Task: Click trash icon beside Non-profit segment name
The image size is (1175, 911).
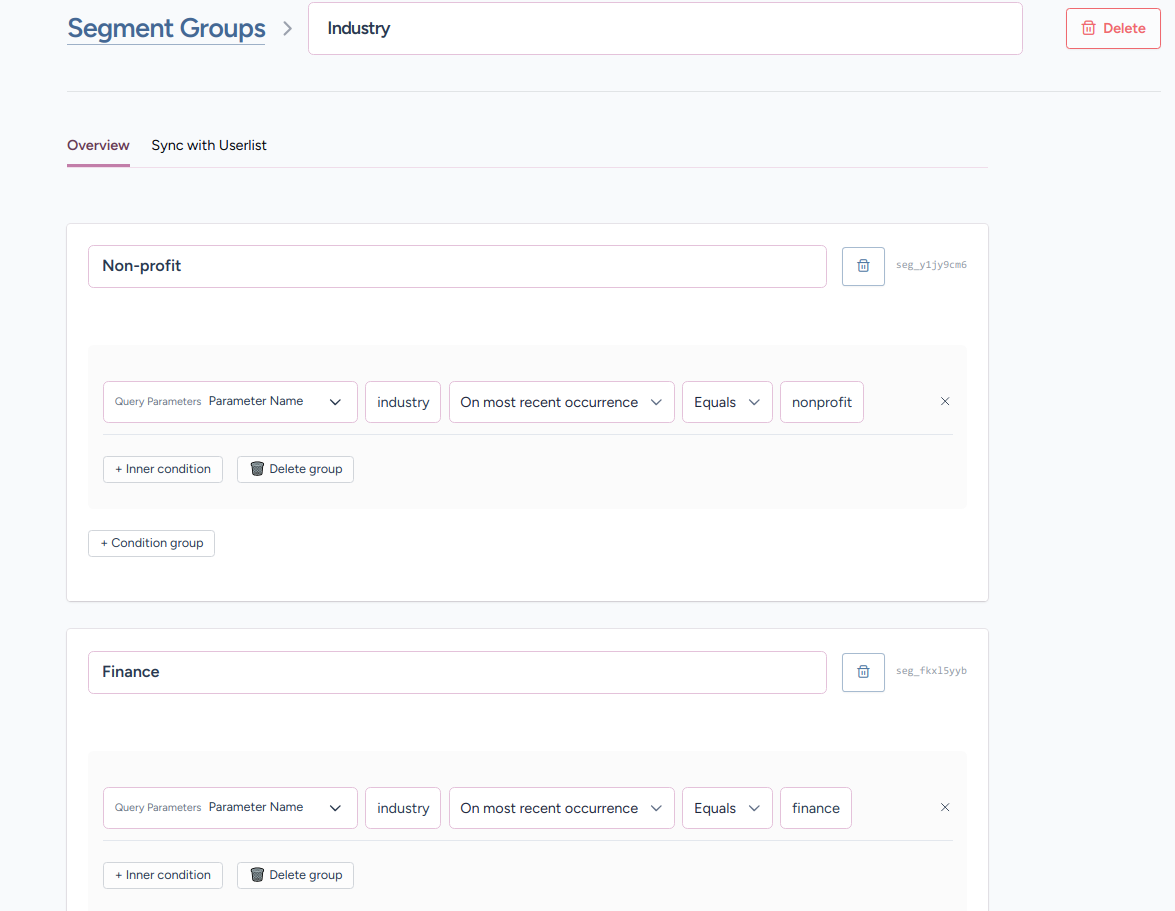Action: point(863,266)
